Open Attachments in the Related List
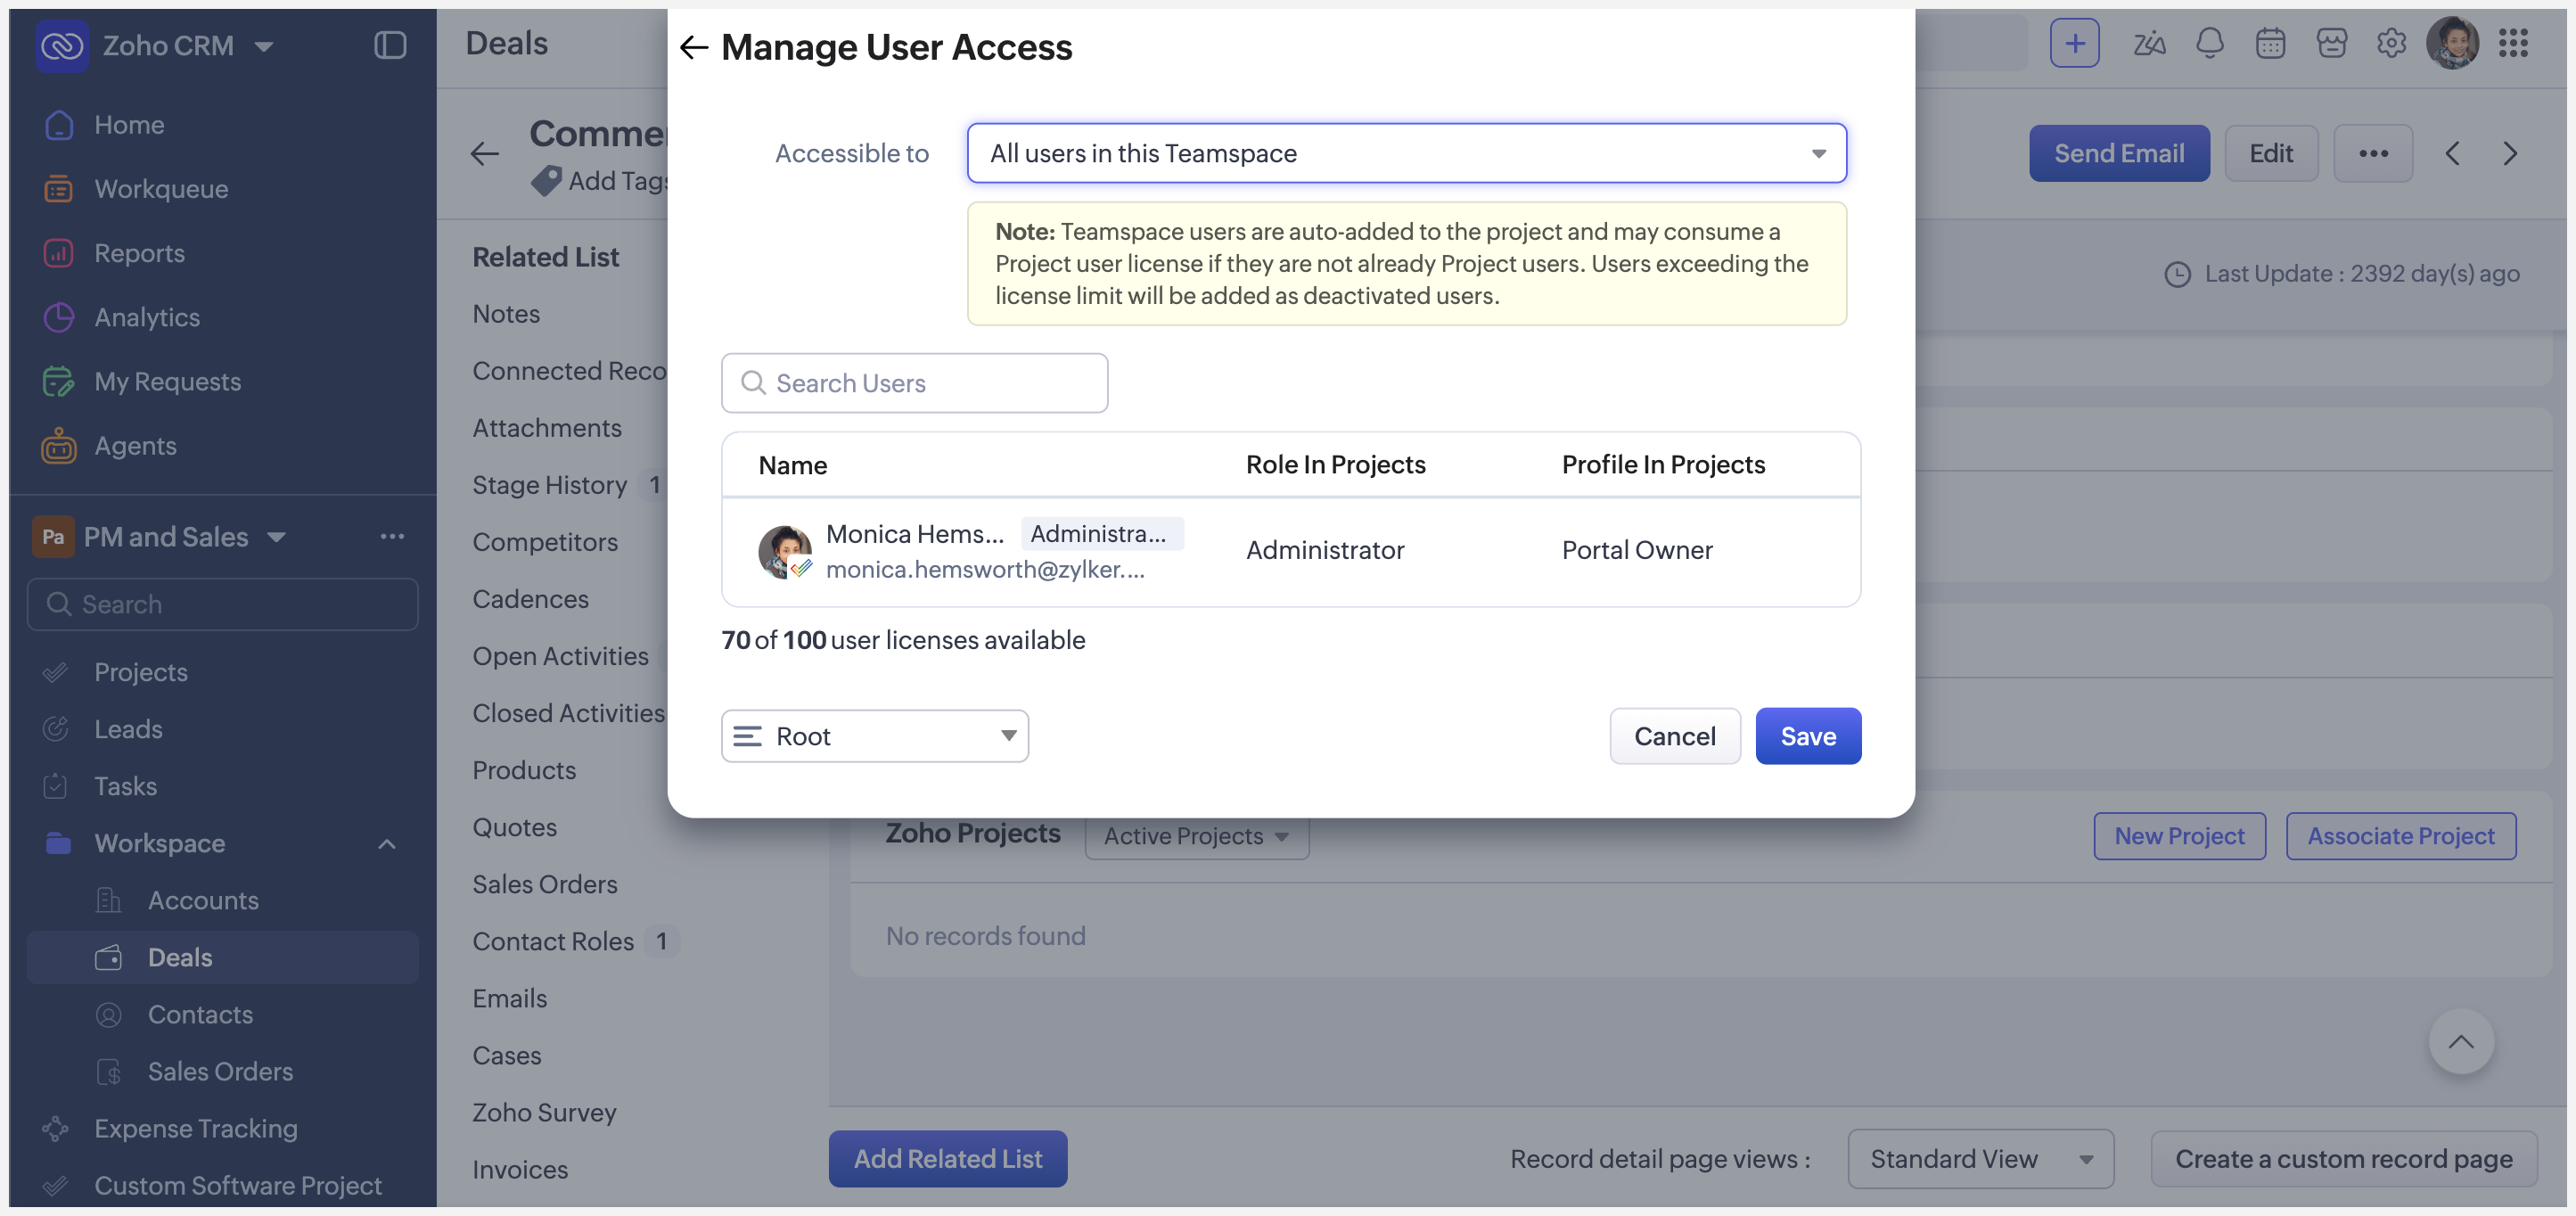 [547, 427]
